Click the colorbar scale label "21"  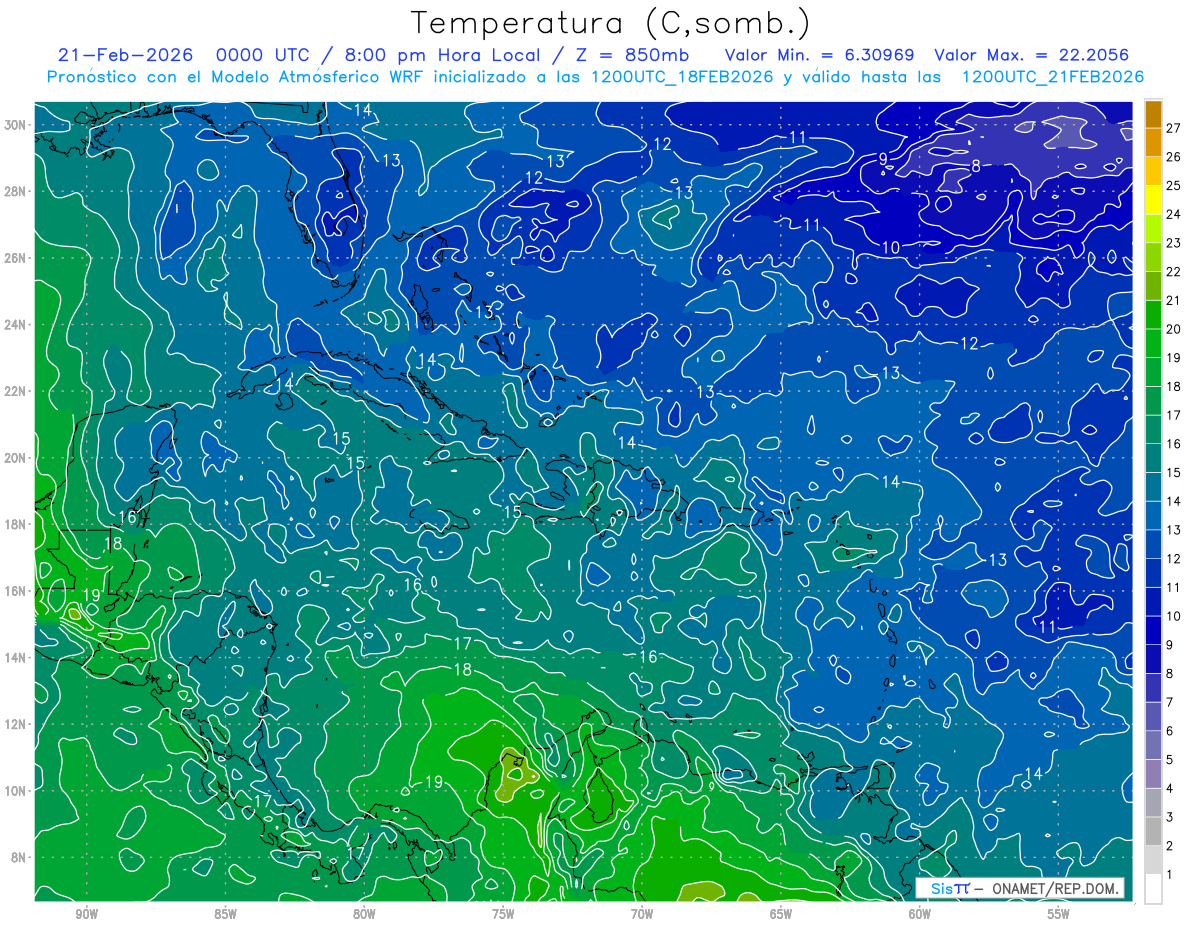1173,301
